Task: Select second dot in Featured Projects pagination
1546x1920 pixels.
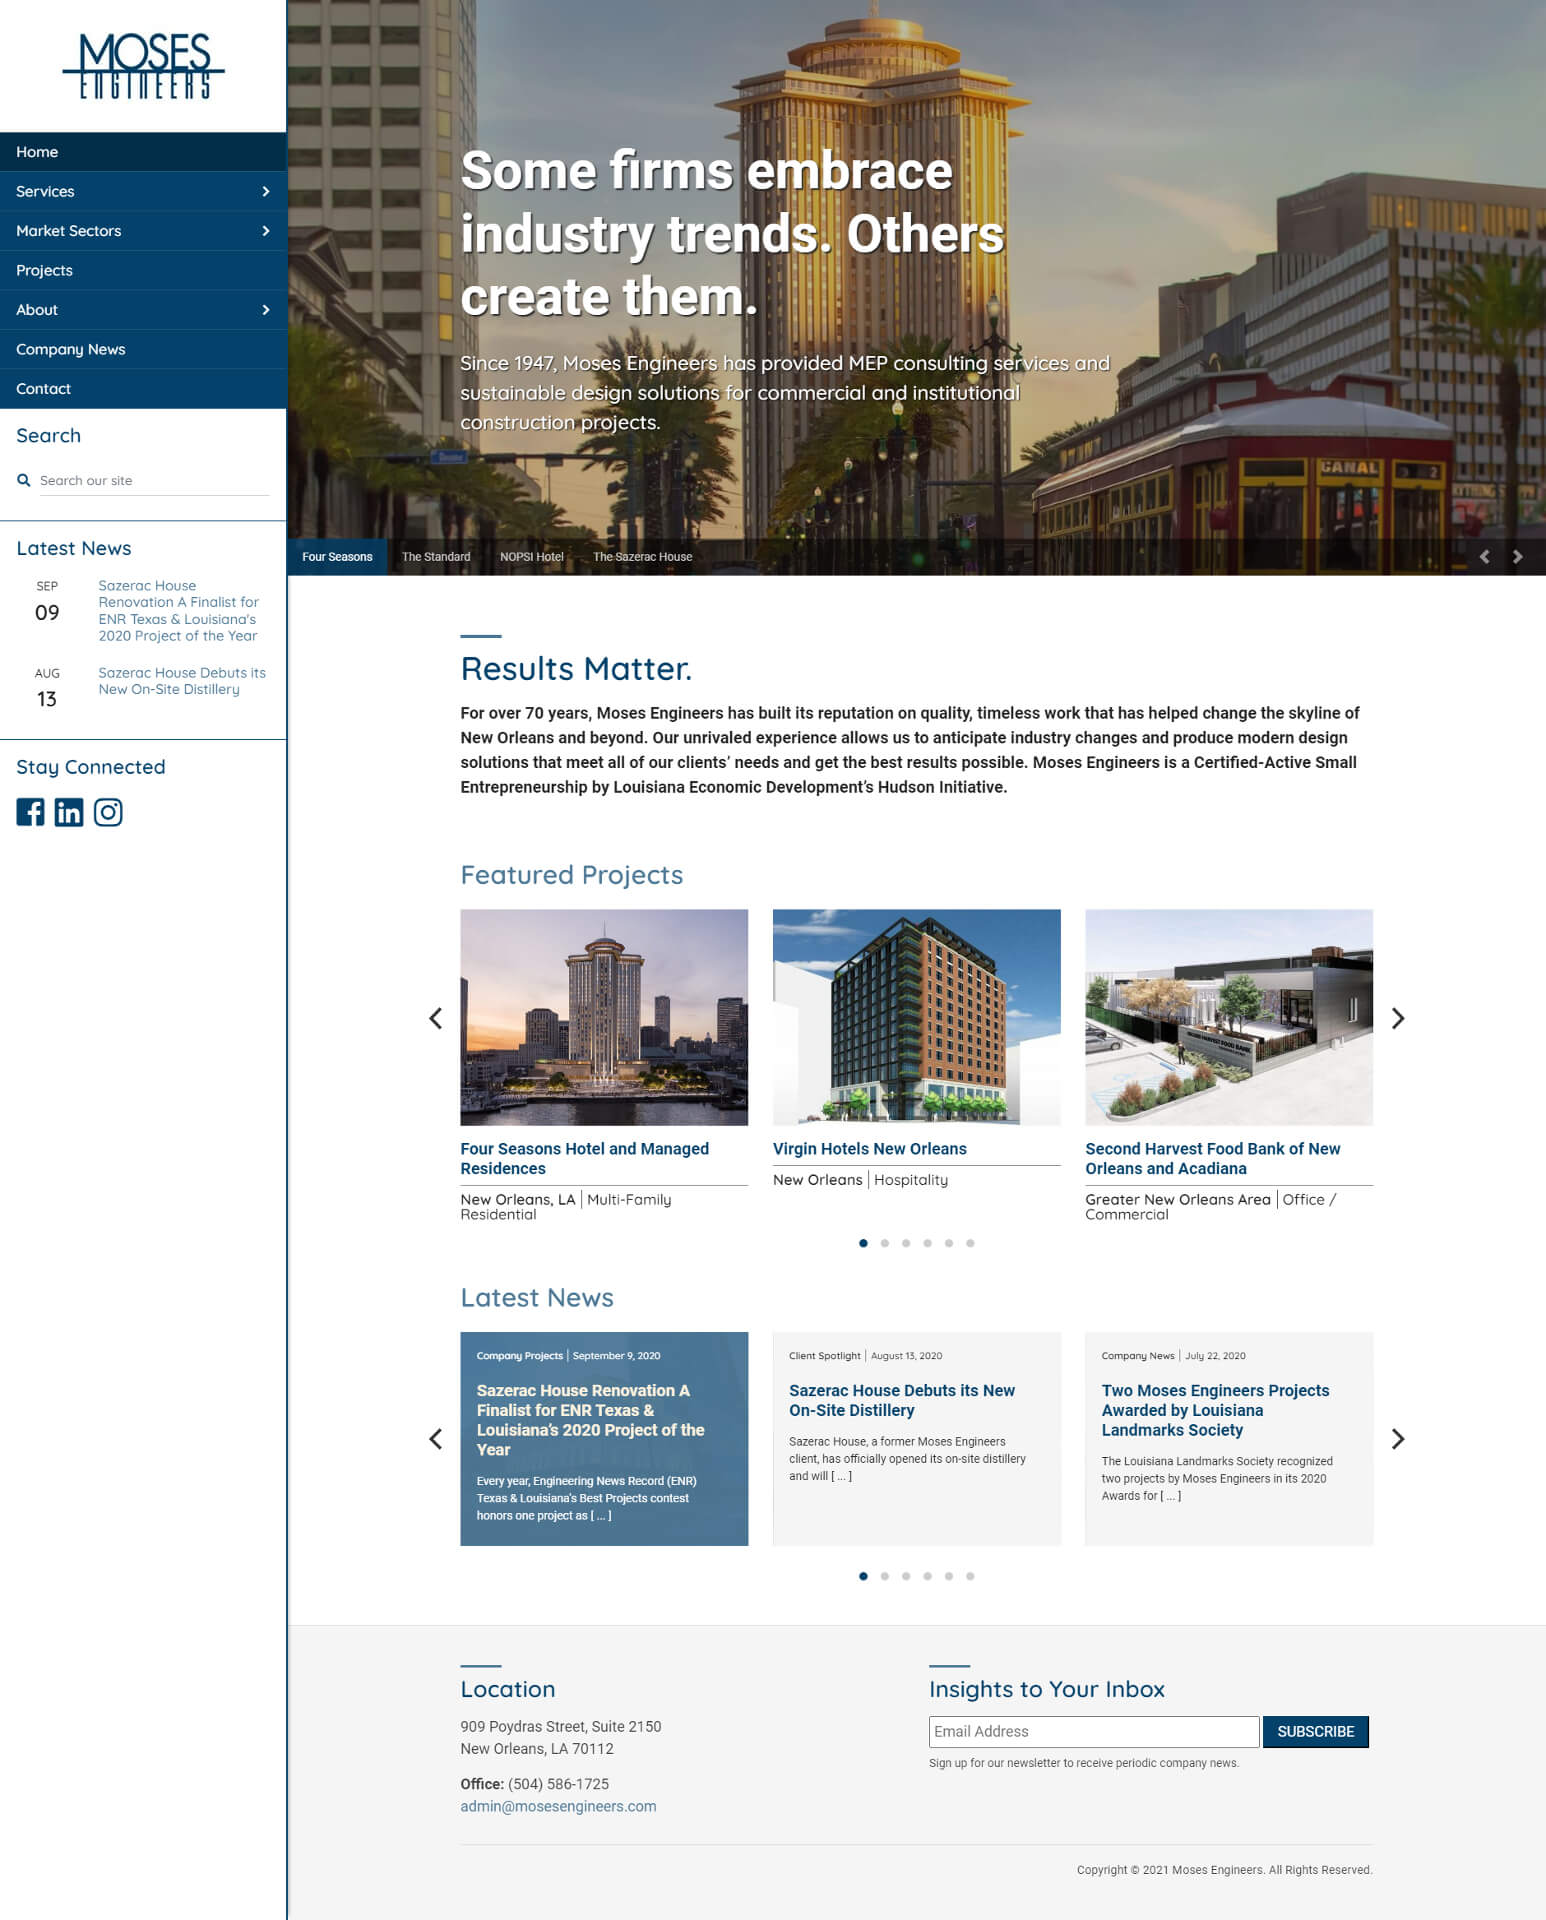Action: point(885,1243)
